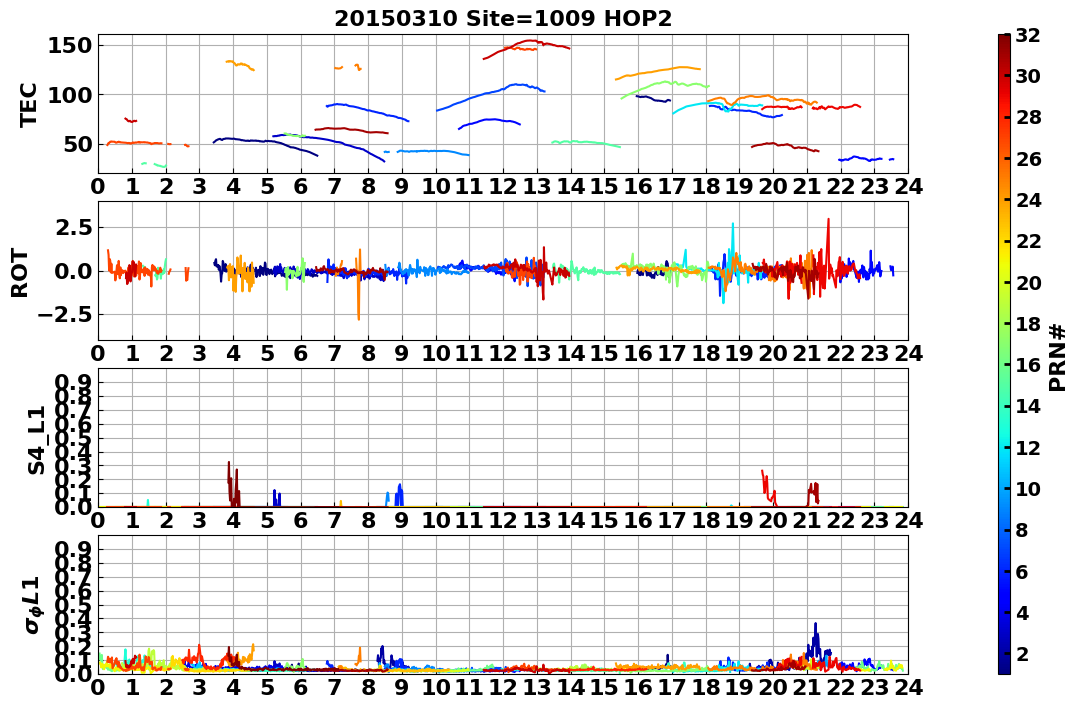The height and width of the screenshot is (709, 1077).
Task: Click the 50 tick on TEC axis
Action: [x=78, y=144]
